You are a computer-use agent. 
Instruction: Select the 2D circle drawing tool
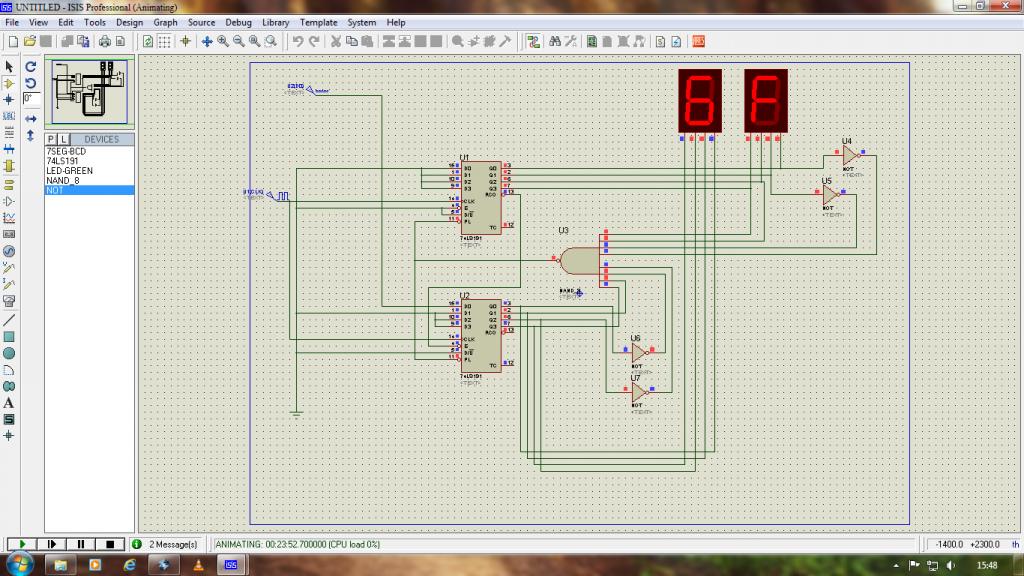point(9,353)
